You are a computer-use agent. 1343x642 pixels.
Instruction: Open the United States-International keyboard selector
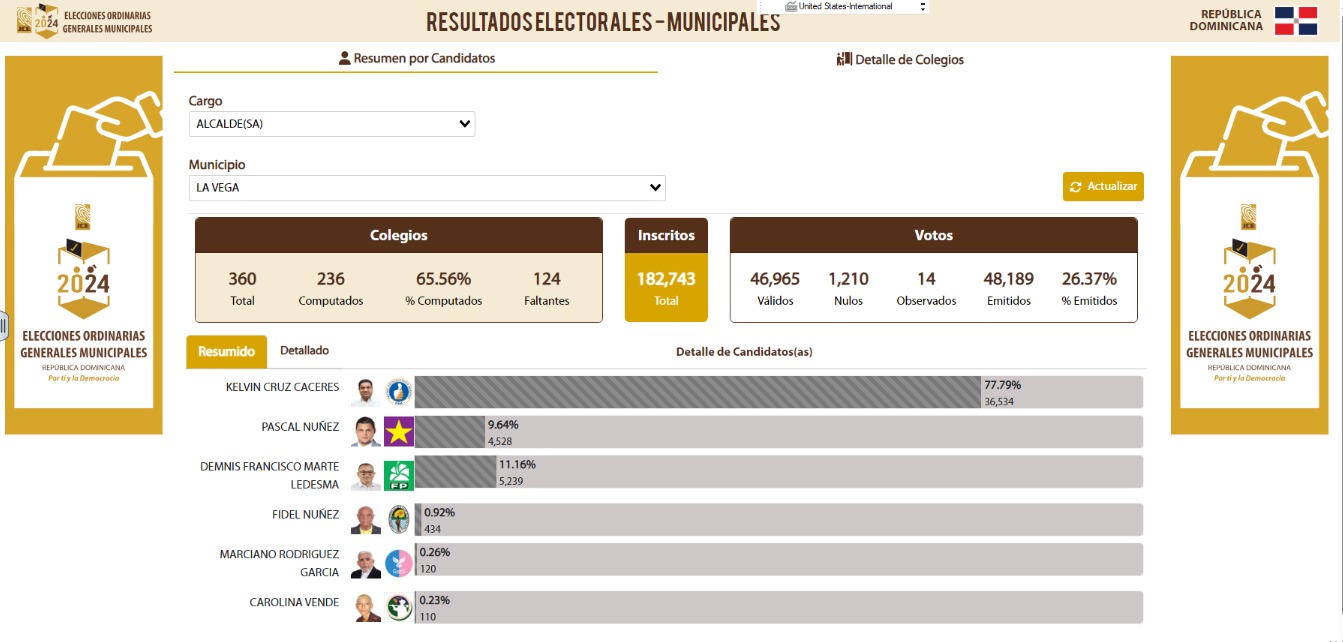(856, 7)
